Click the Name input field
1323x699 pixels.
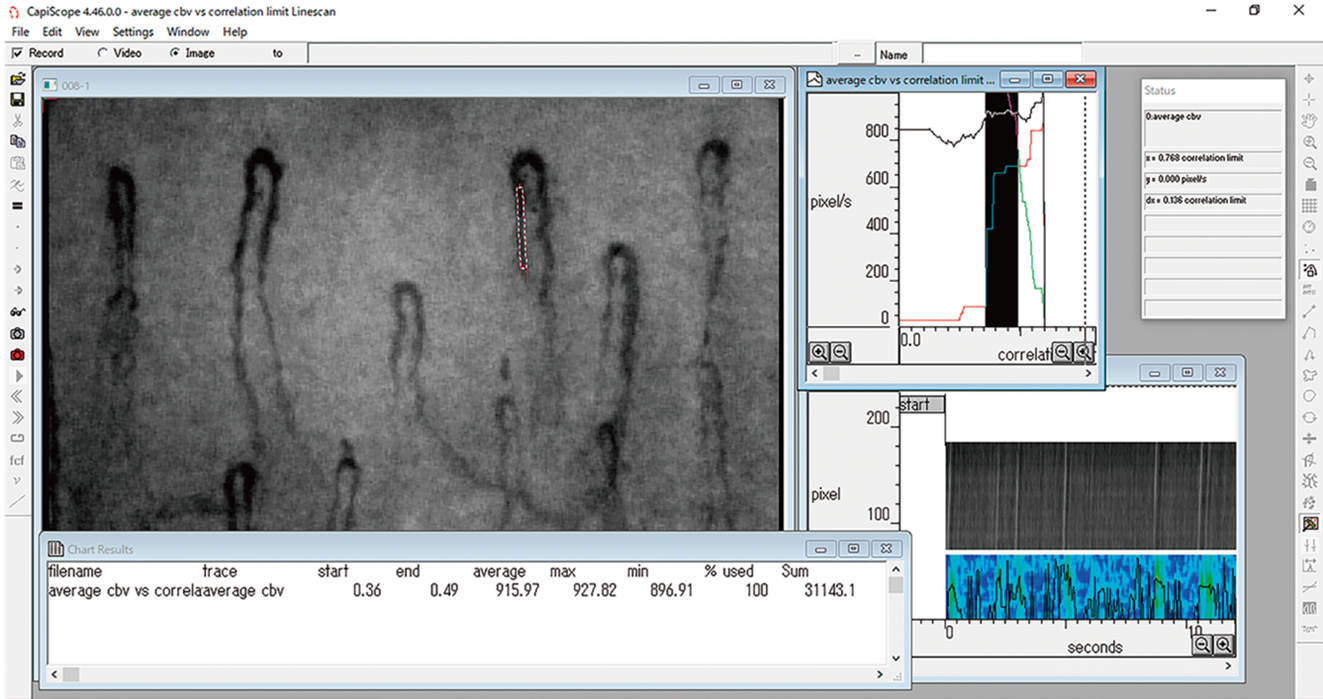click(1001, 54)
